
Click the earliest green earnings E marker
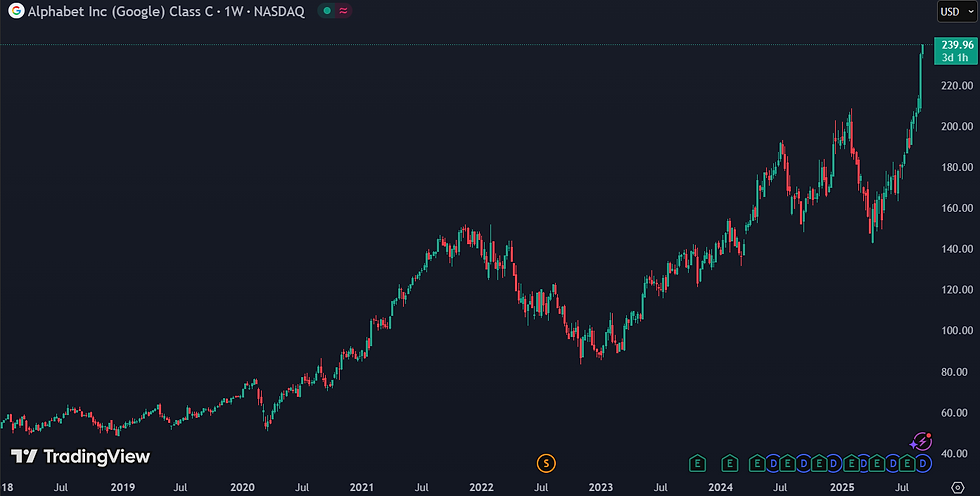[698, 464]
